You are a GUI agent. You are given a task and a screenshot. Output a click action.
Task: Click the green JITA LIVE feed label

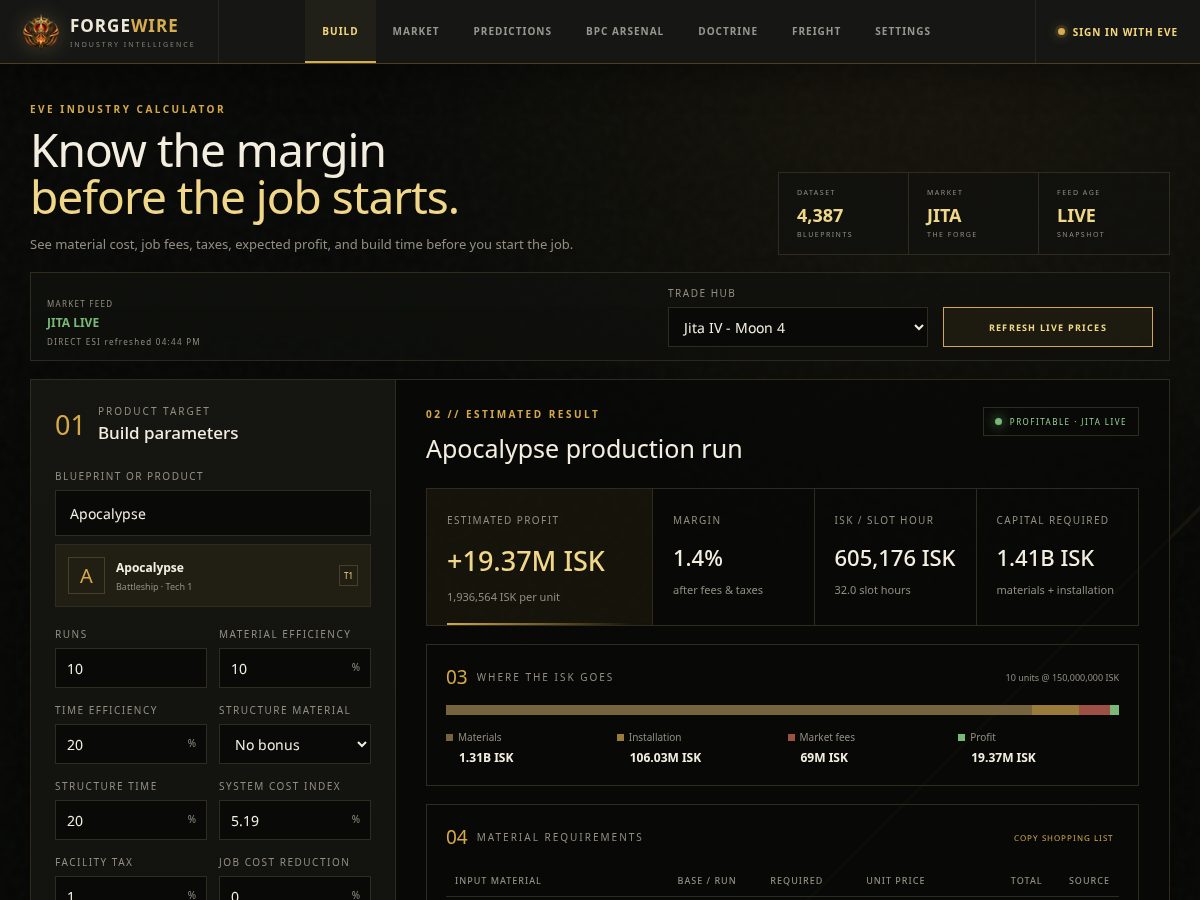click(73, 322)
